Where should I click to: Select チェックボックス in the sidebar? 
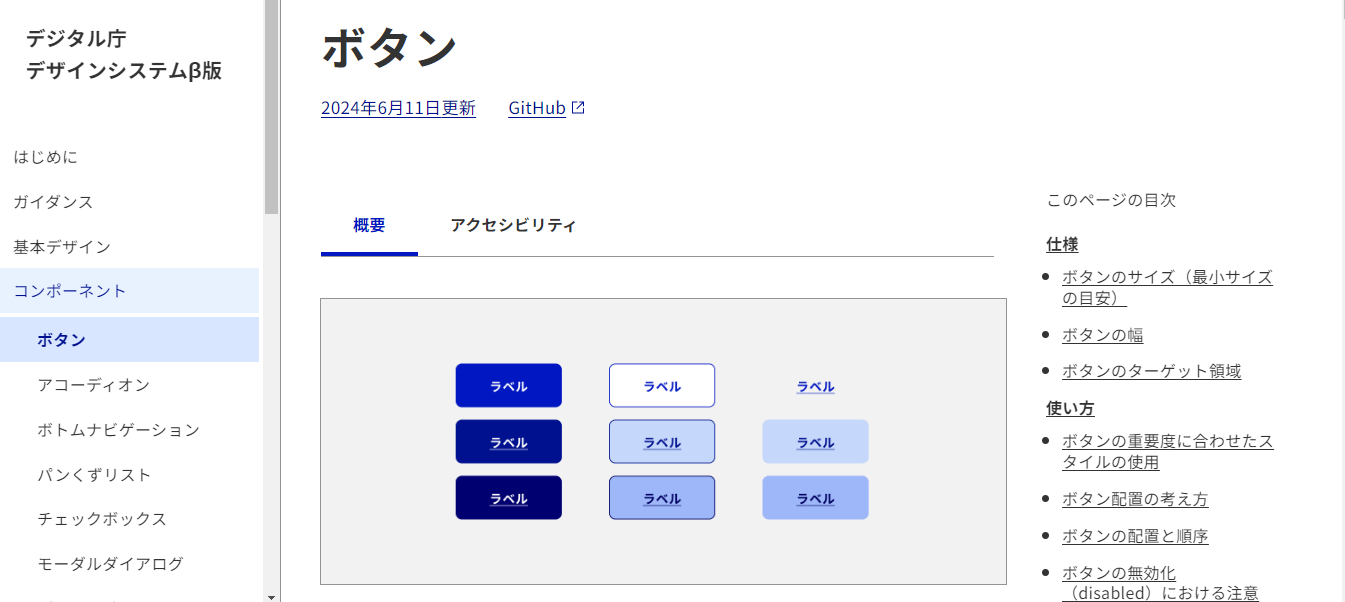pos(102,519)
